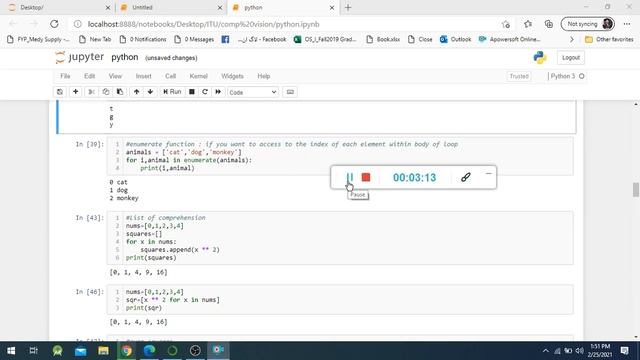Open the Windows Start menu
Image resolution: width=640 pixels, height=360 pixels.
(x=11, y=350)
